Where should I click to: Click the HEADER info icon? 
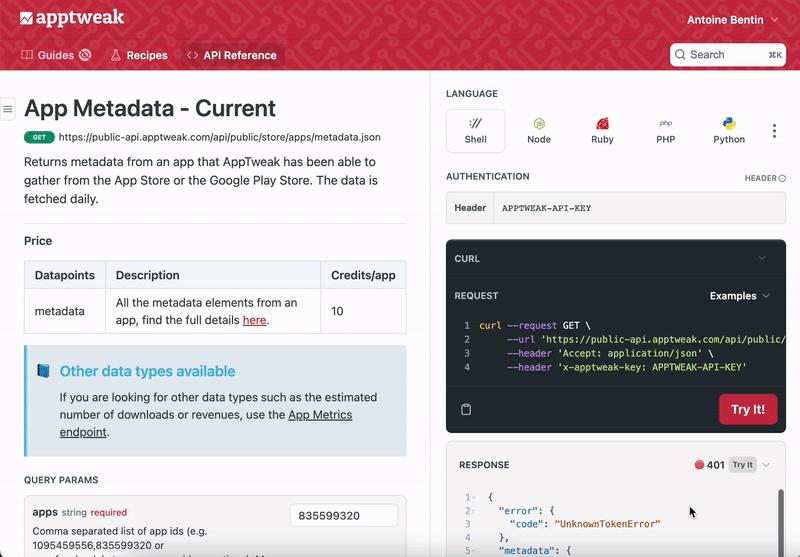pos(782,178)
